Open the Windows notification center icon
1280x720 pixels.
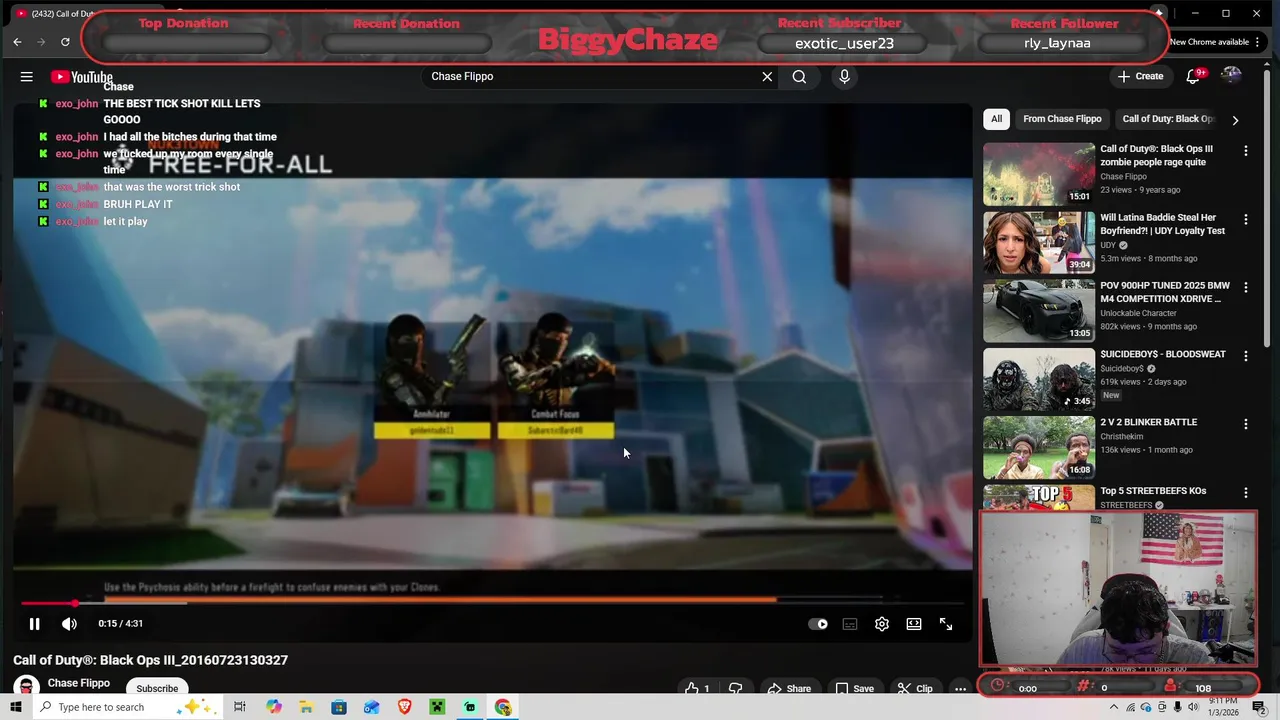(1259, 707)
